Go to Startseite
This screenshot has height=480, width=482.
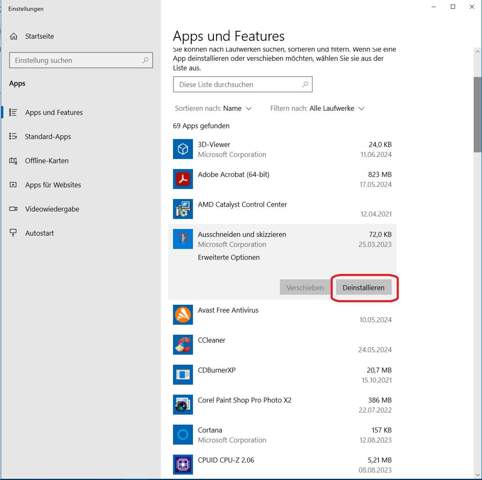39,36
